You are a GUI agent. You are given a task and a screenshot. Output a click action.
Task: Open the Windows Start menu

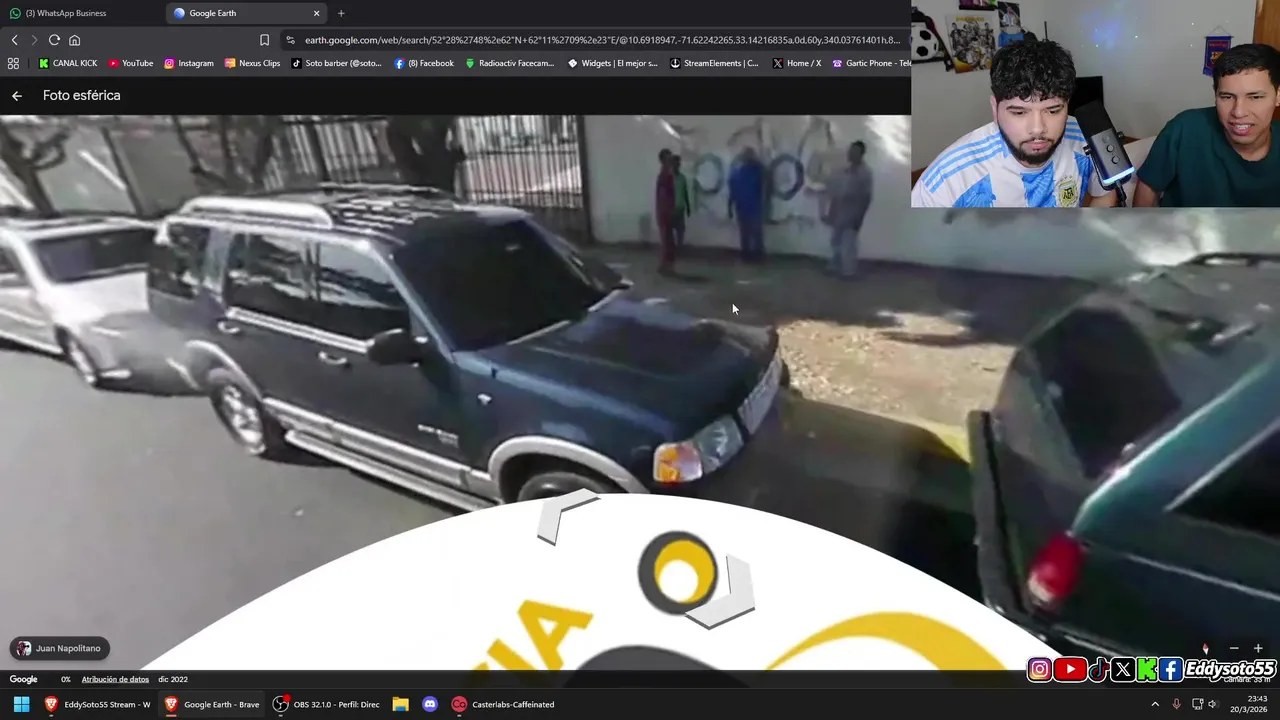(x=21, y=704)
